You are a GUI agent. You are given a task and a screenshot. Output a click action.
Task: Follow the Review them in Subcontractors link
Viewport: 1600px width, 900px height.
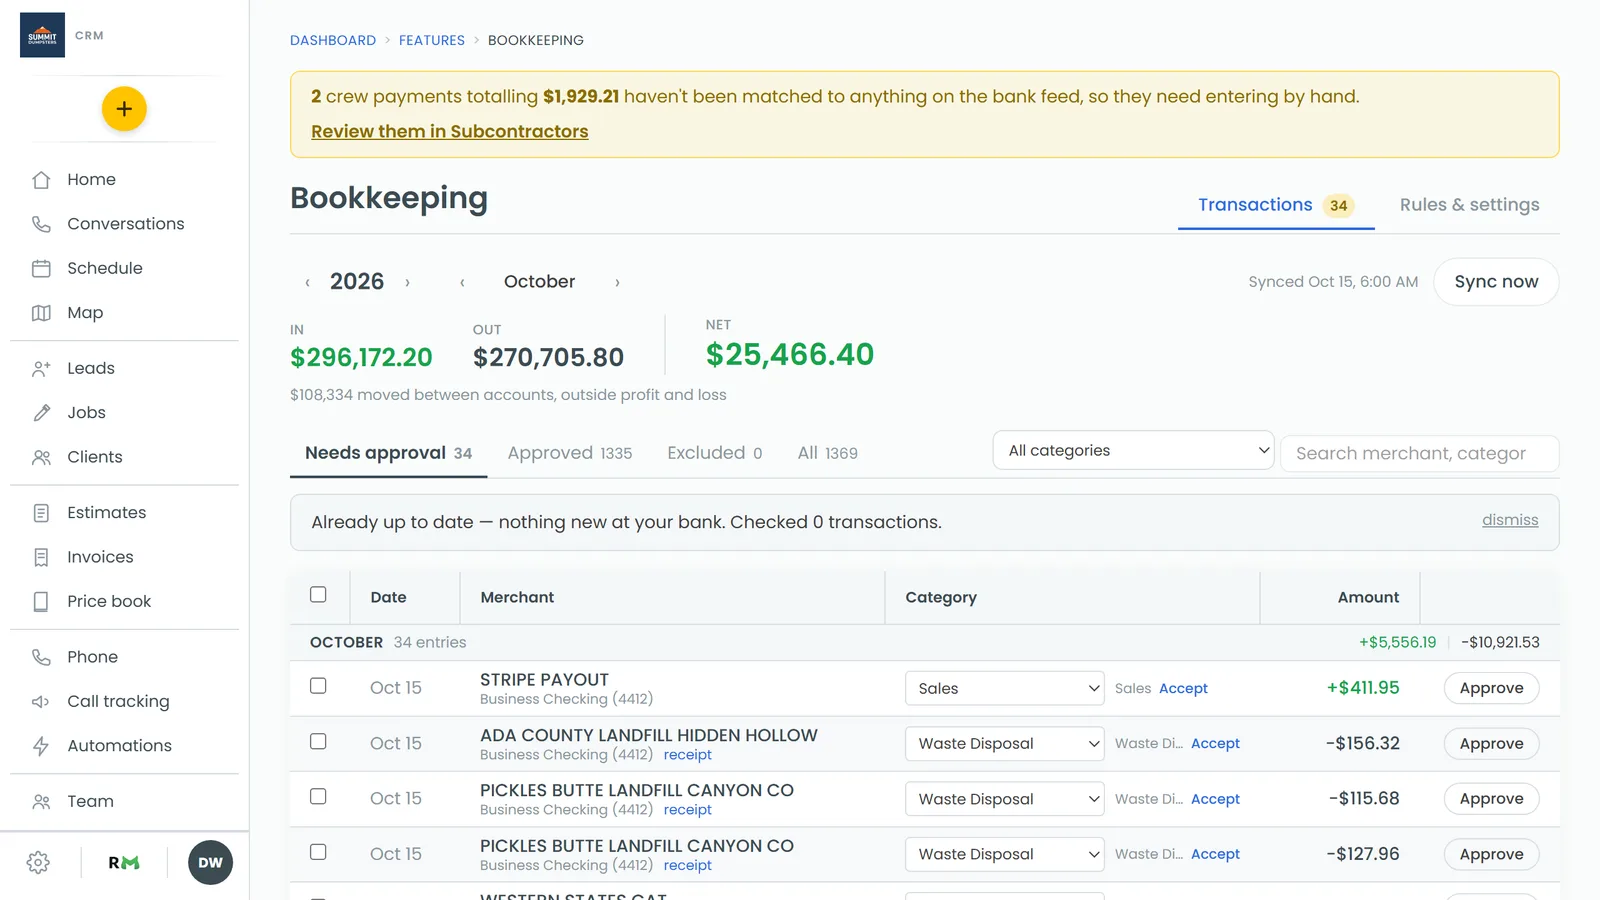click(450, 131)
